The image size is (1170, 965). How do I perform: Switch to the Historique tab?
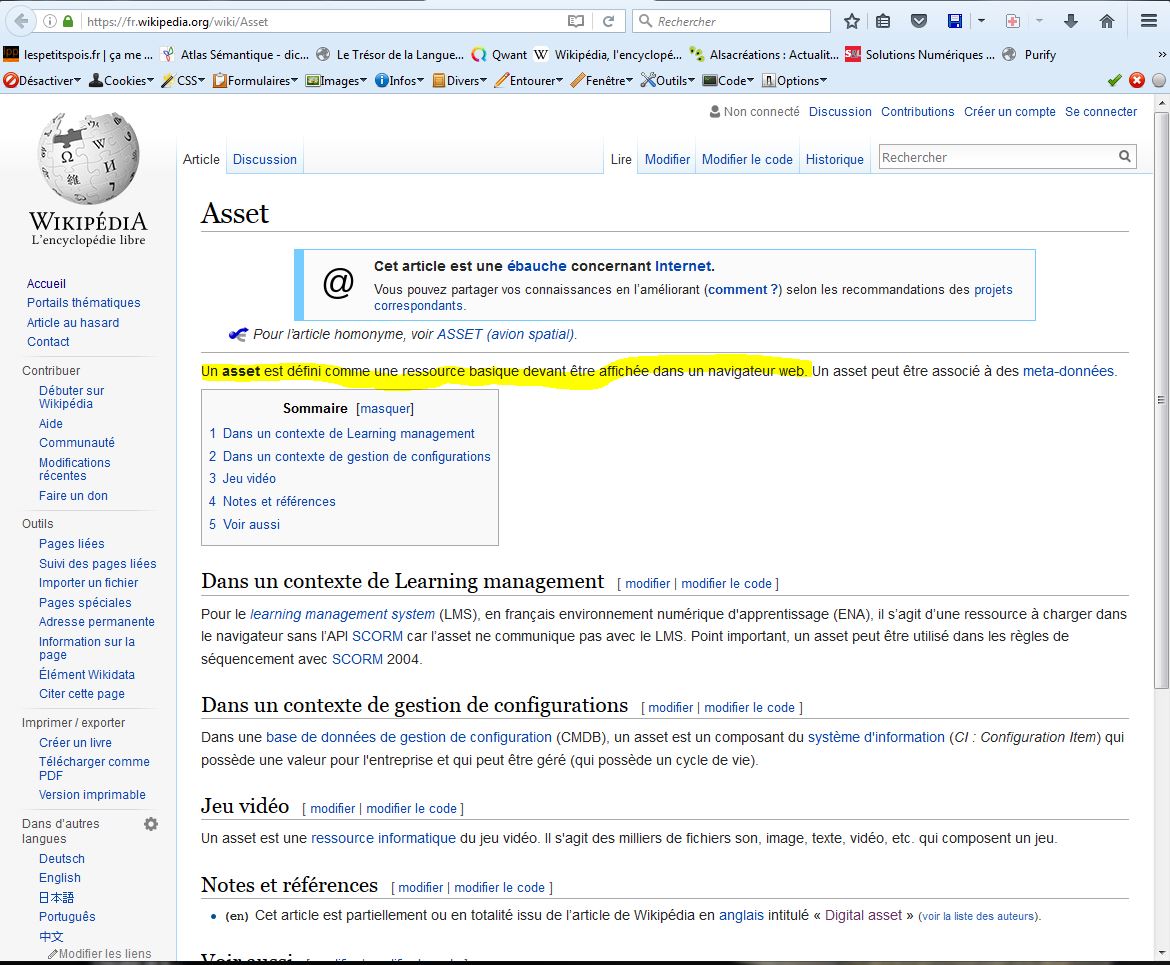click(834, 159)
